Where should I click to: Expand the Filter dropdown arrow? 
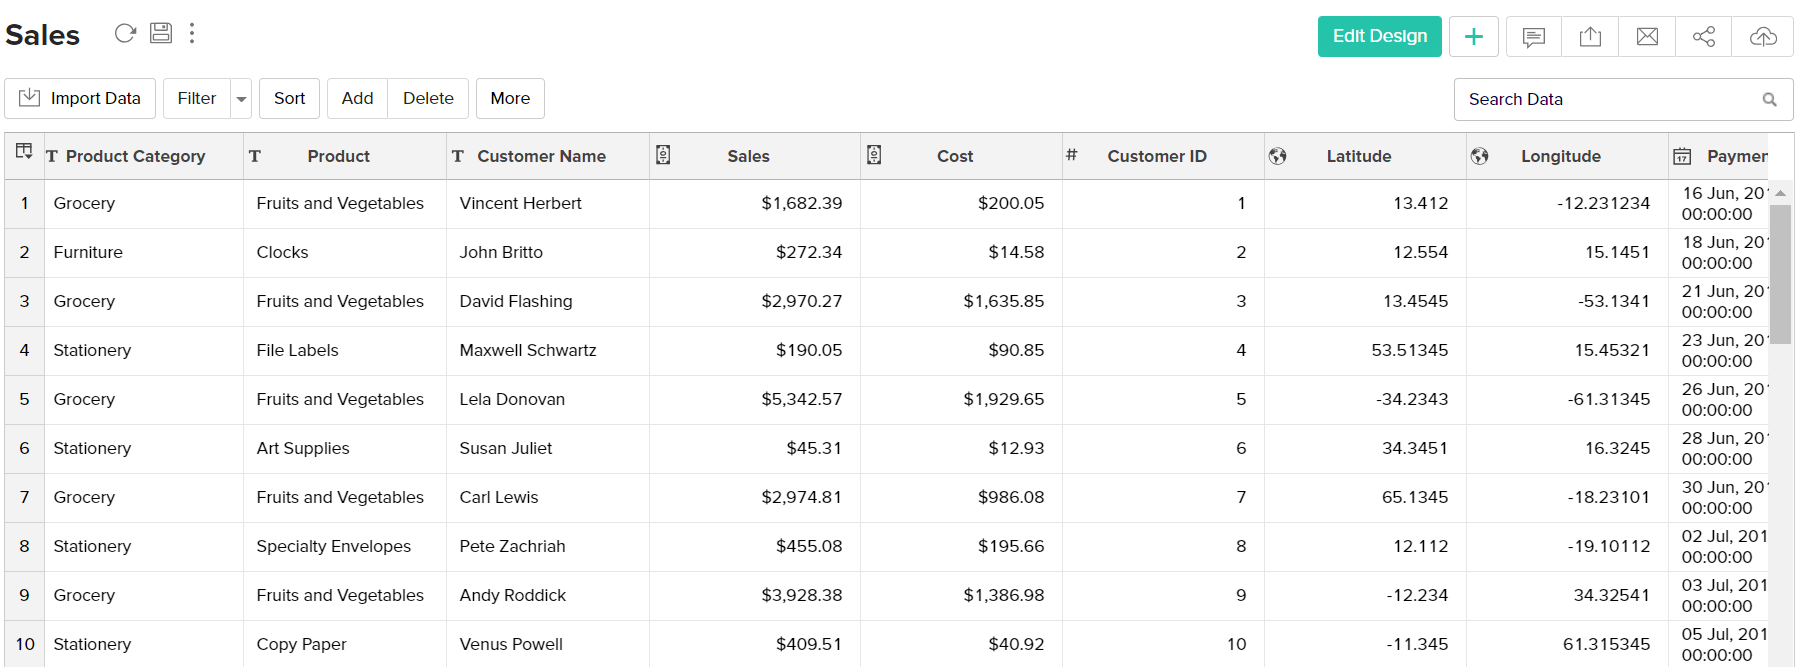click(241, 99)
